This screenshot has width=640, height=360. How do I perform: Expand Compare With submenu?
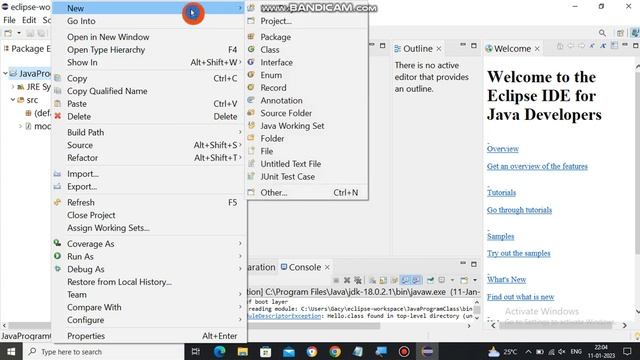click(149, 307)
